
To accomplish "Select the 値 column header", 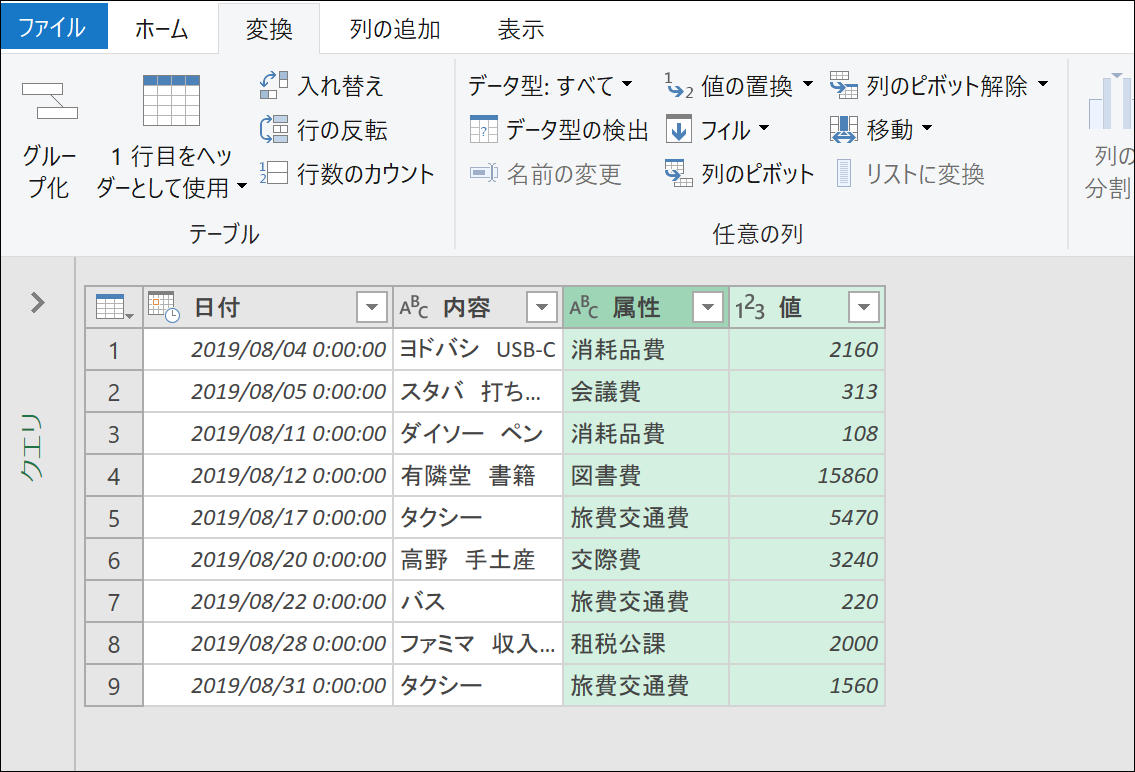I will click(x=807, y=307).
